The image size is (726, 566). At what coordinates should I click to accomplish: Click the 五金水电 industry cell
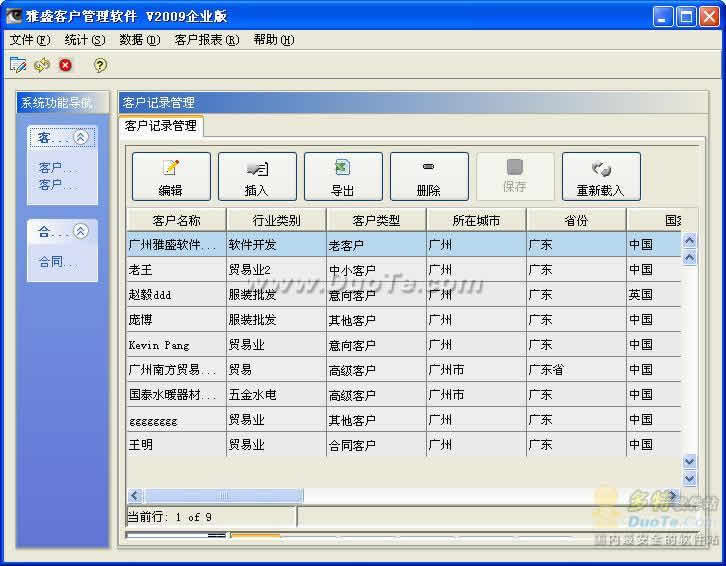[x=276, y=395]
